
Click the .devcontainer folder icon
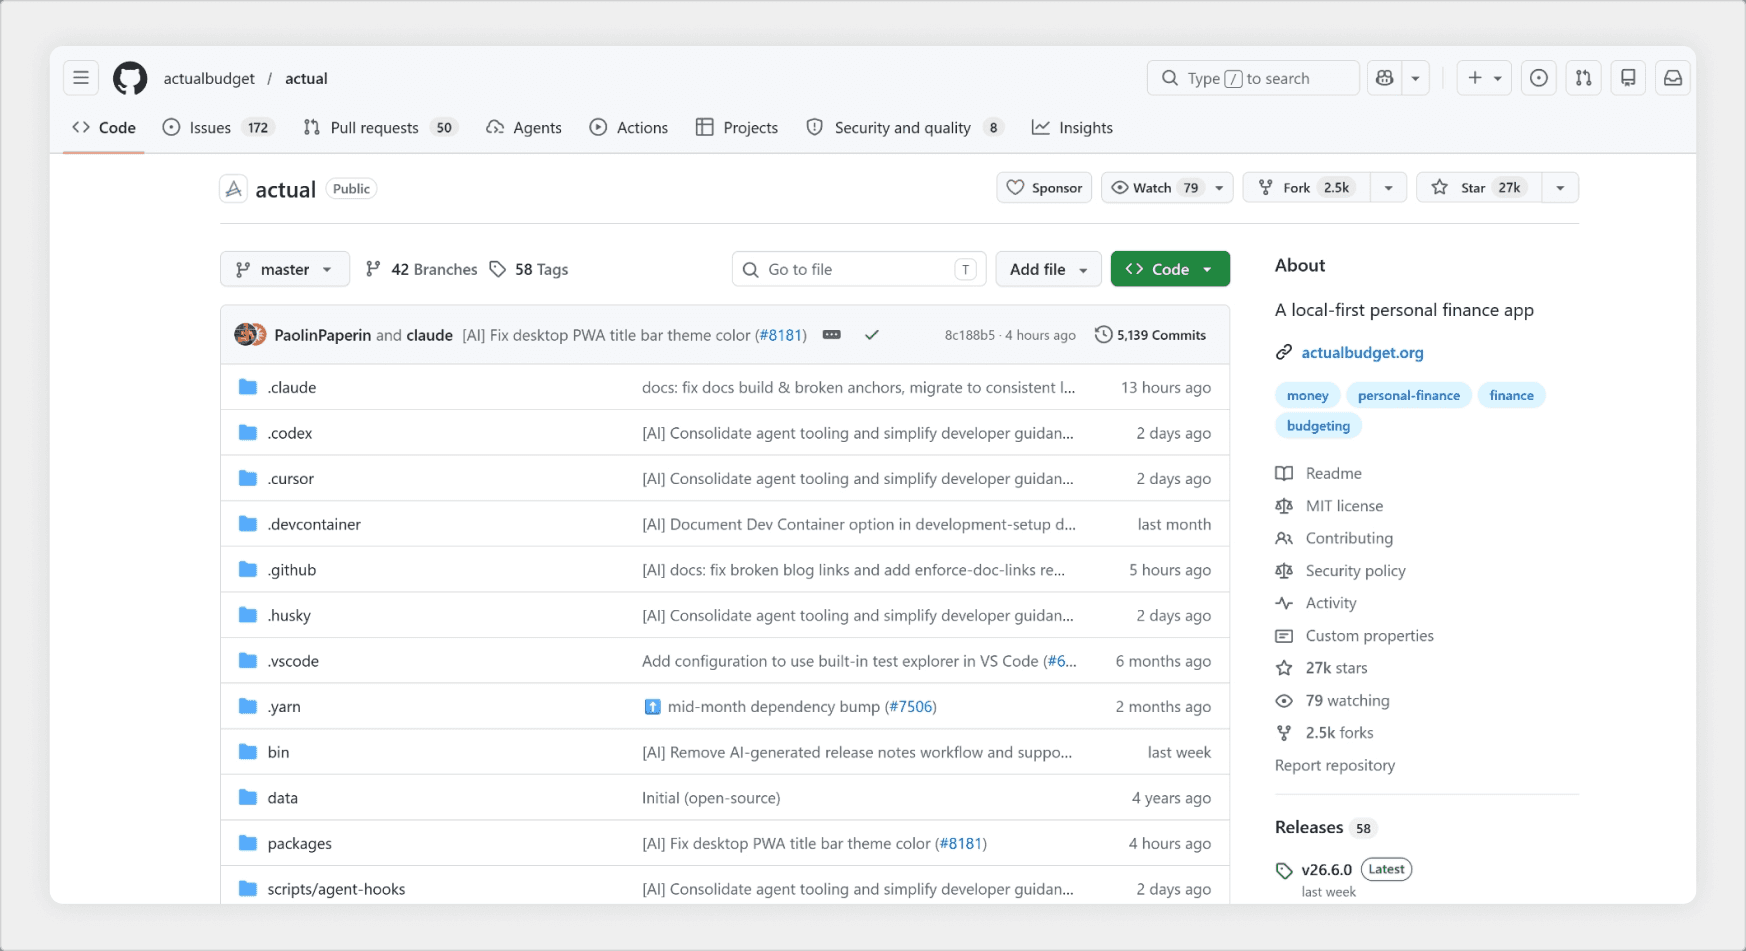point(248,524)
